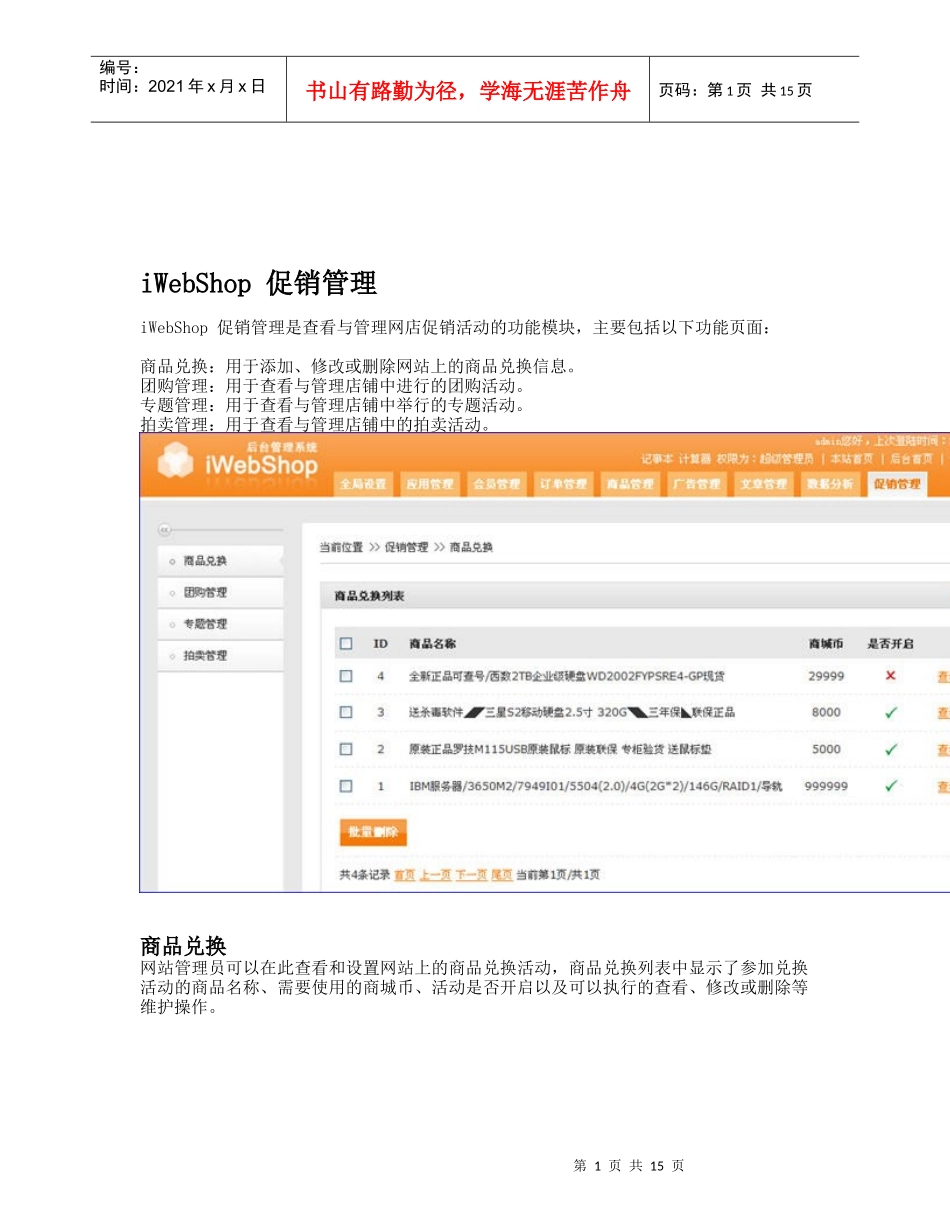950x1230 pixels.
Task: Click the 999999 商城币 value
Action: [826, 786]
